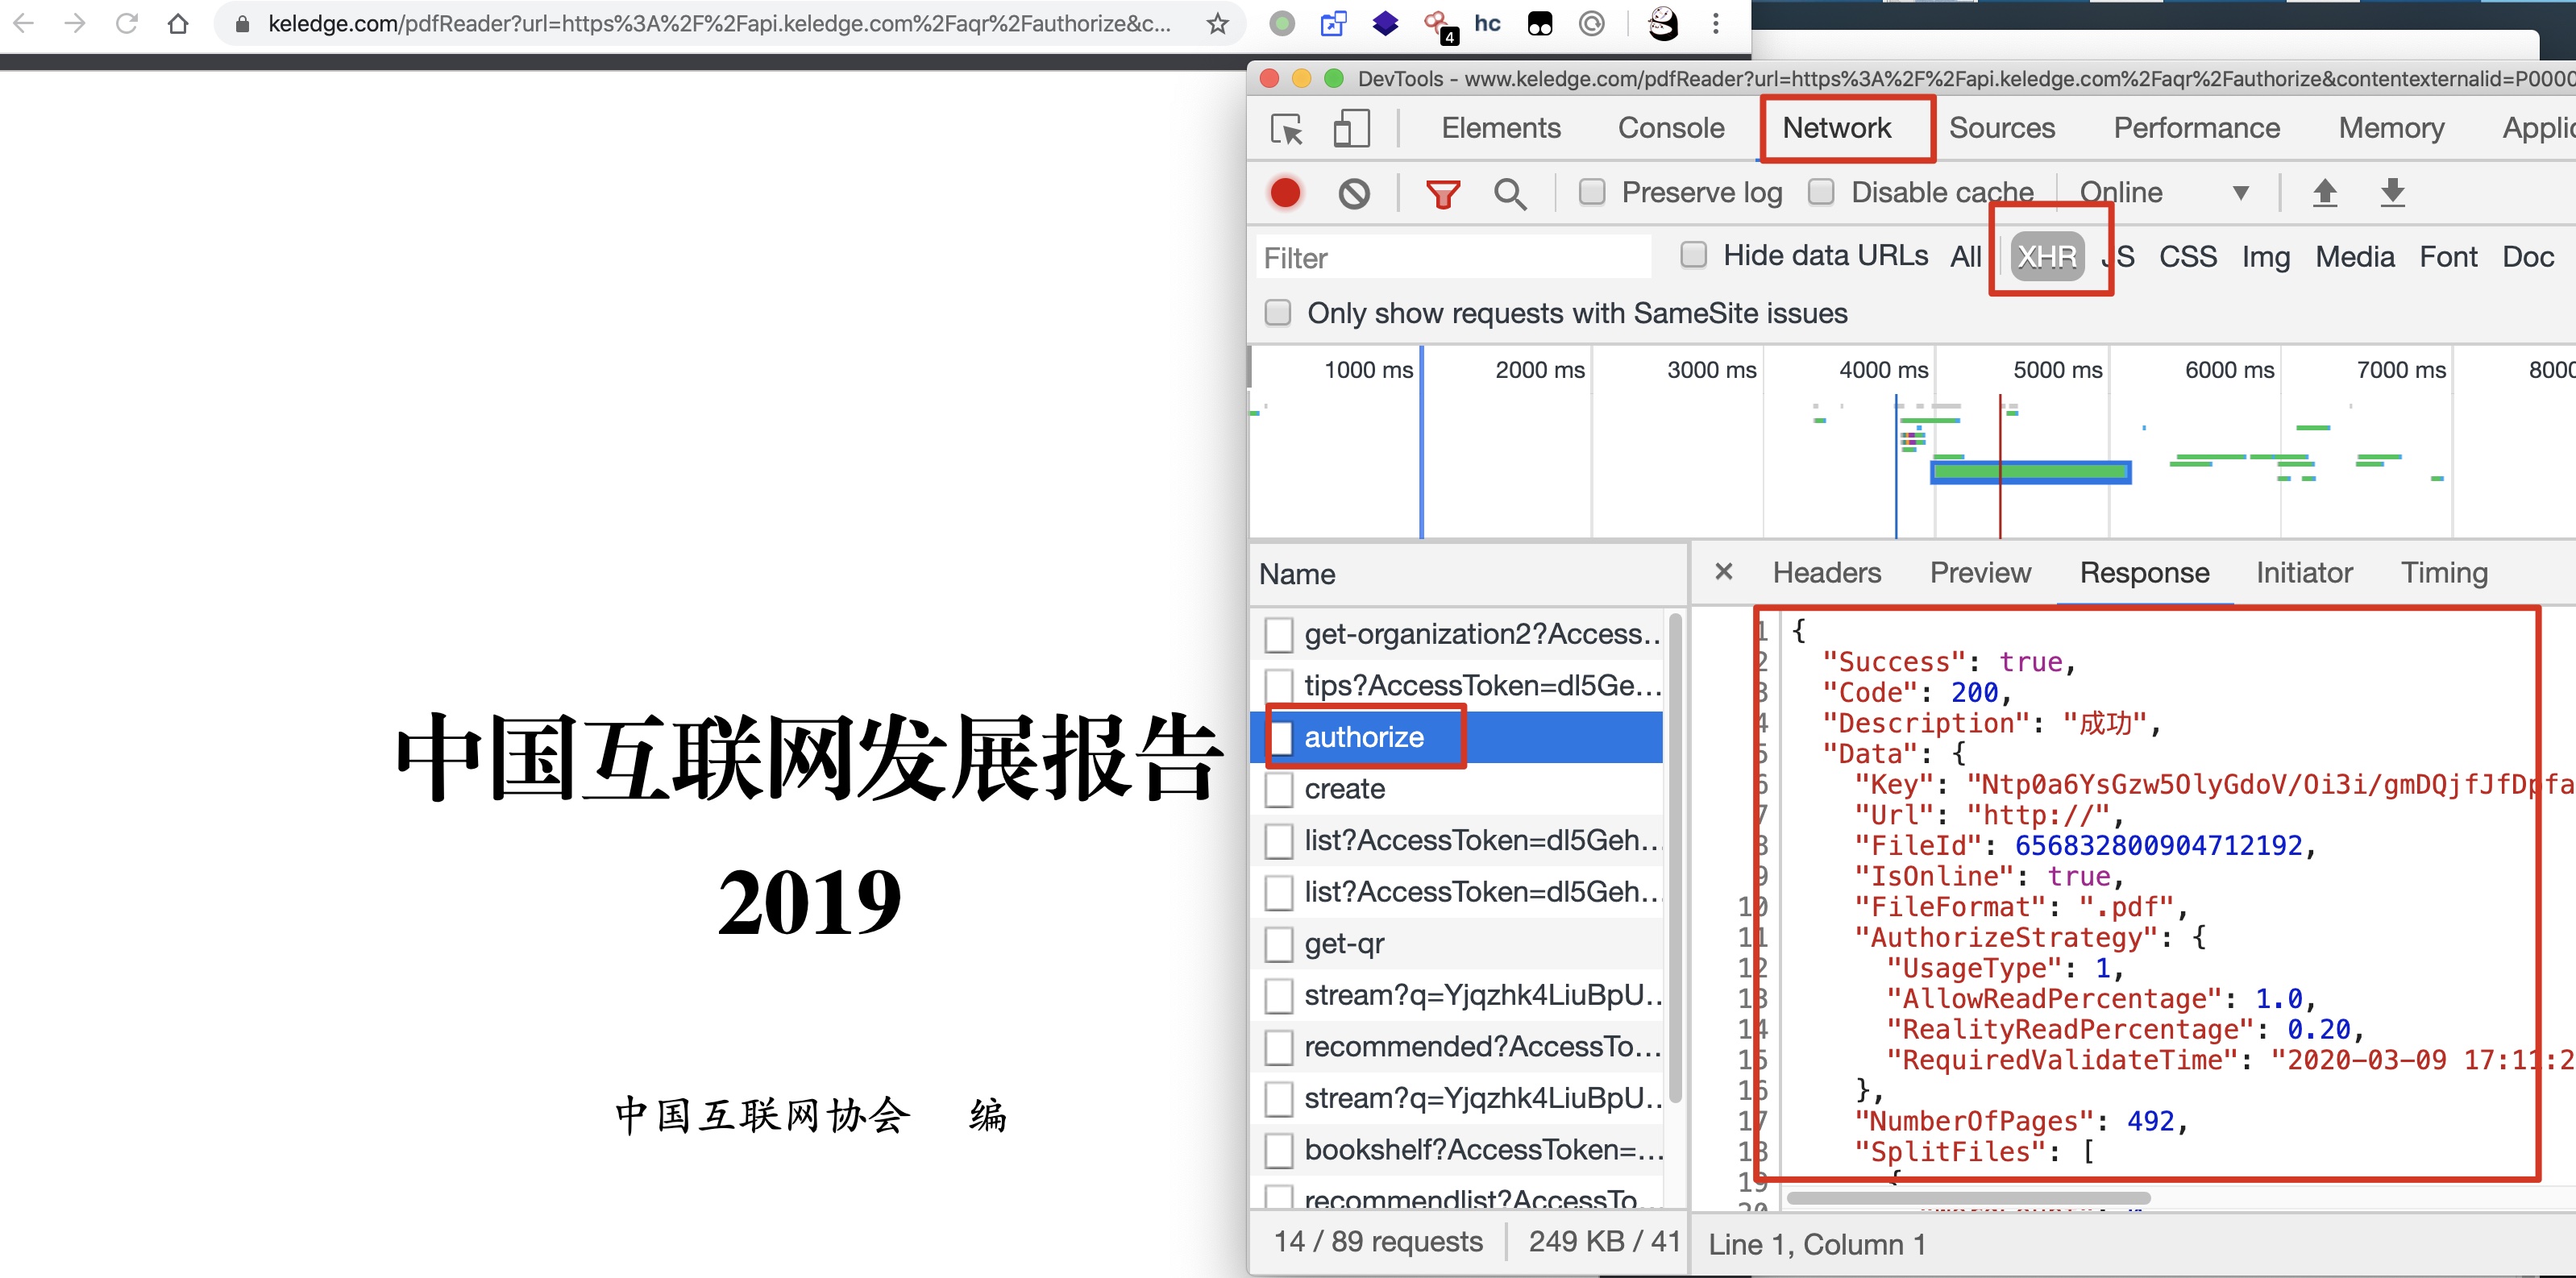The height and width of the screenshot is (1278, 2576).
Task: Select the inspect element cursor icon
Action: pyautogui.click(x=1286, y=129)
